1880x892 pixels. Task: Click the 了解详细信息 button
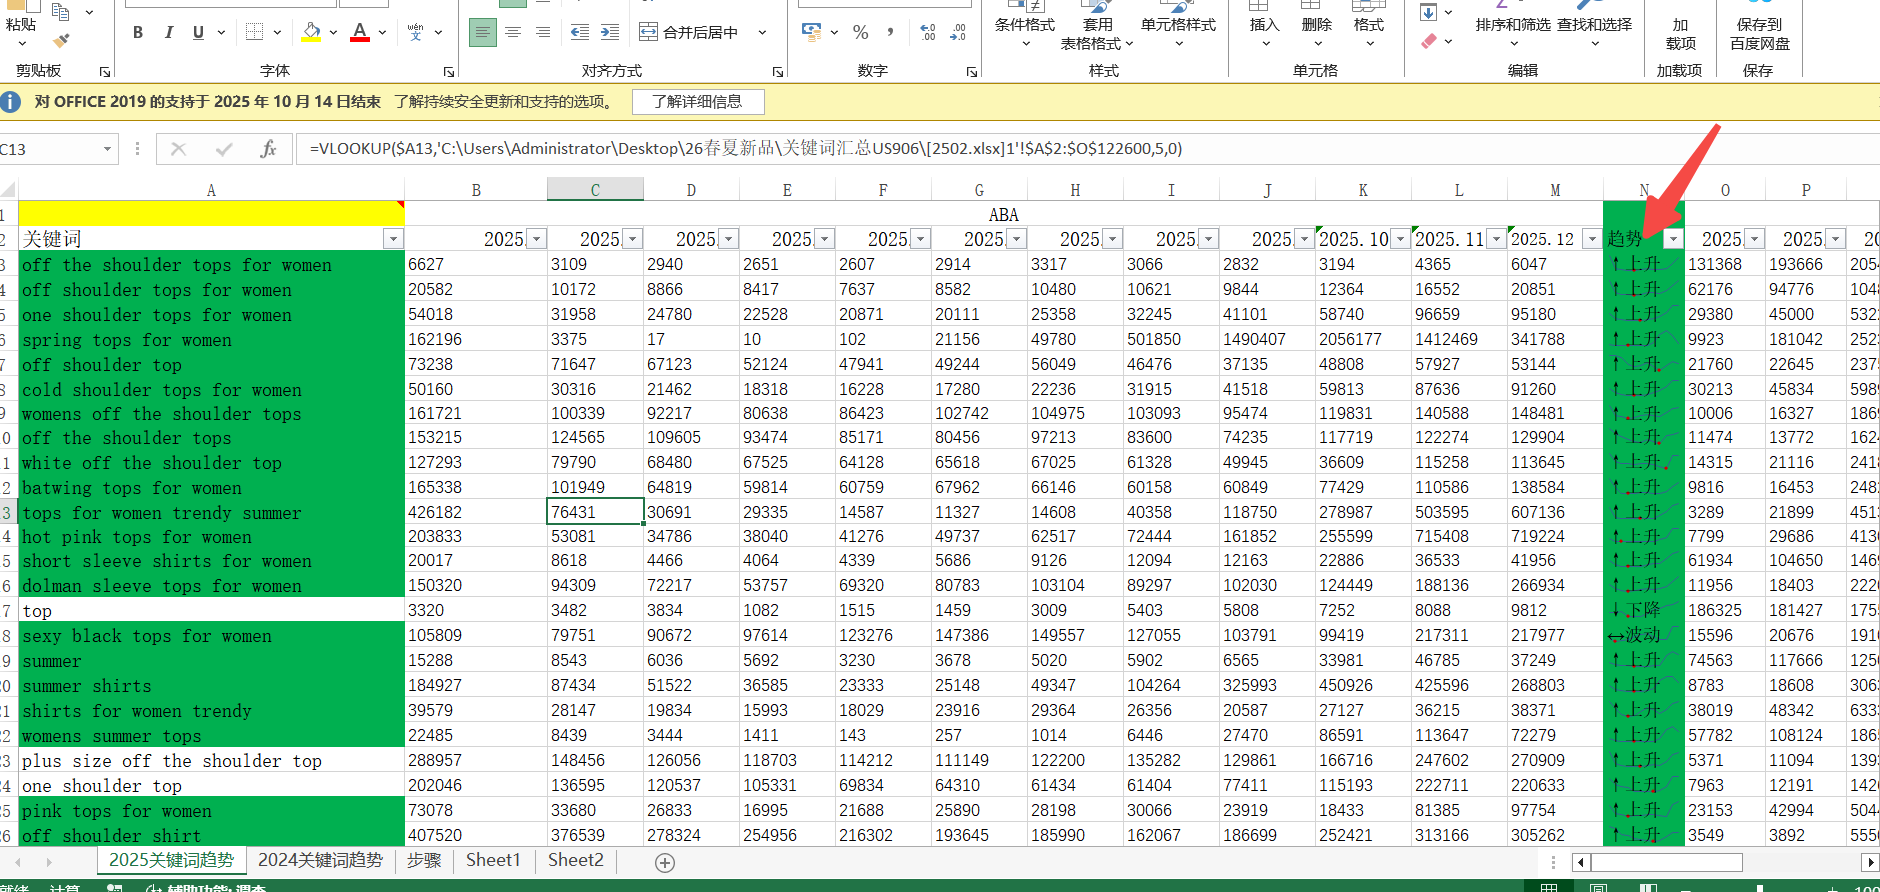click(697, 101)
